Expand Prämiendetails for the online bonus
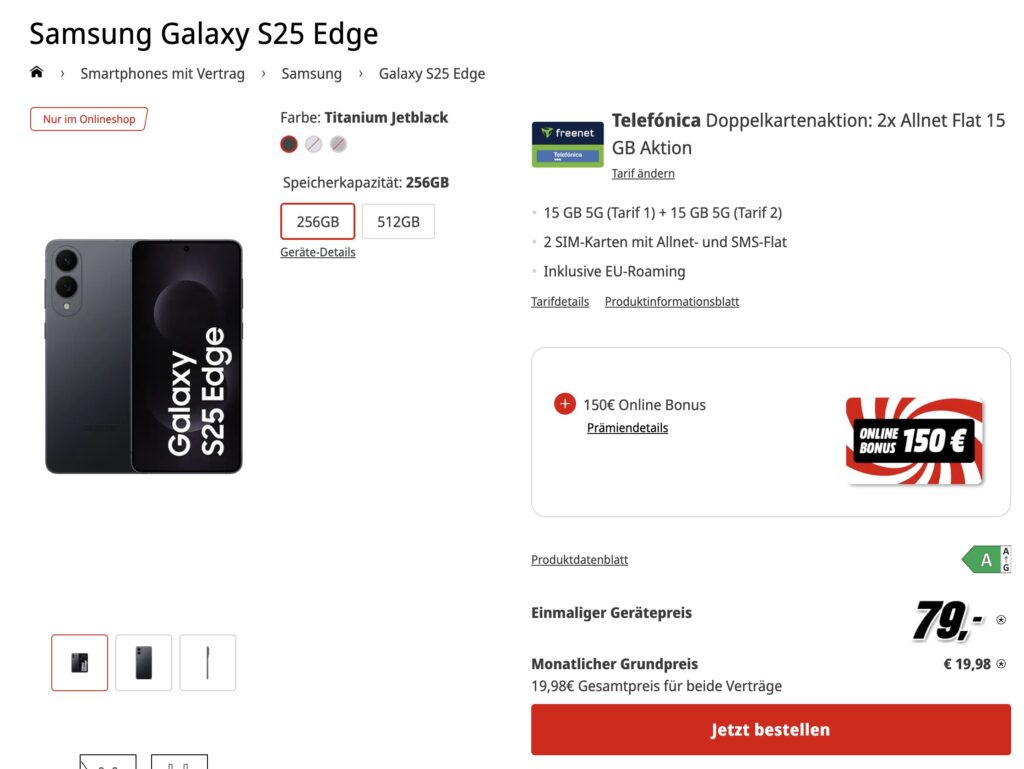Screen dimensions: 1024x769 pos(627,428)
